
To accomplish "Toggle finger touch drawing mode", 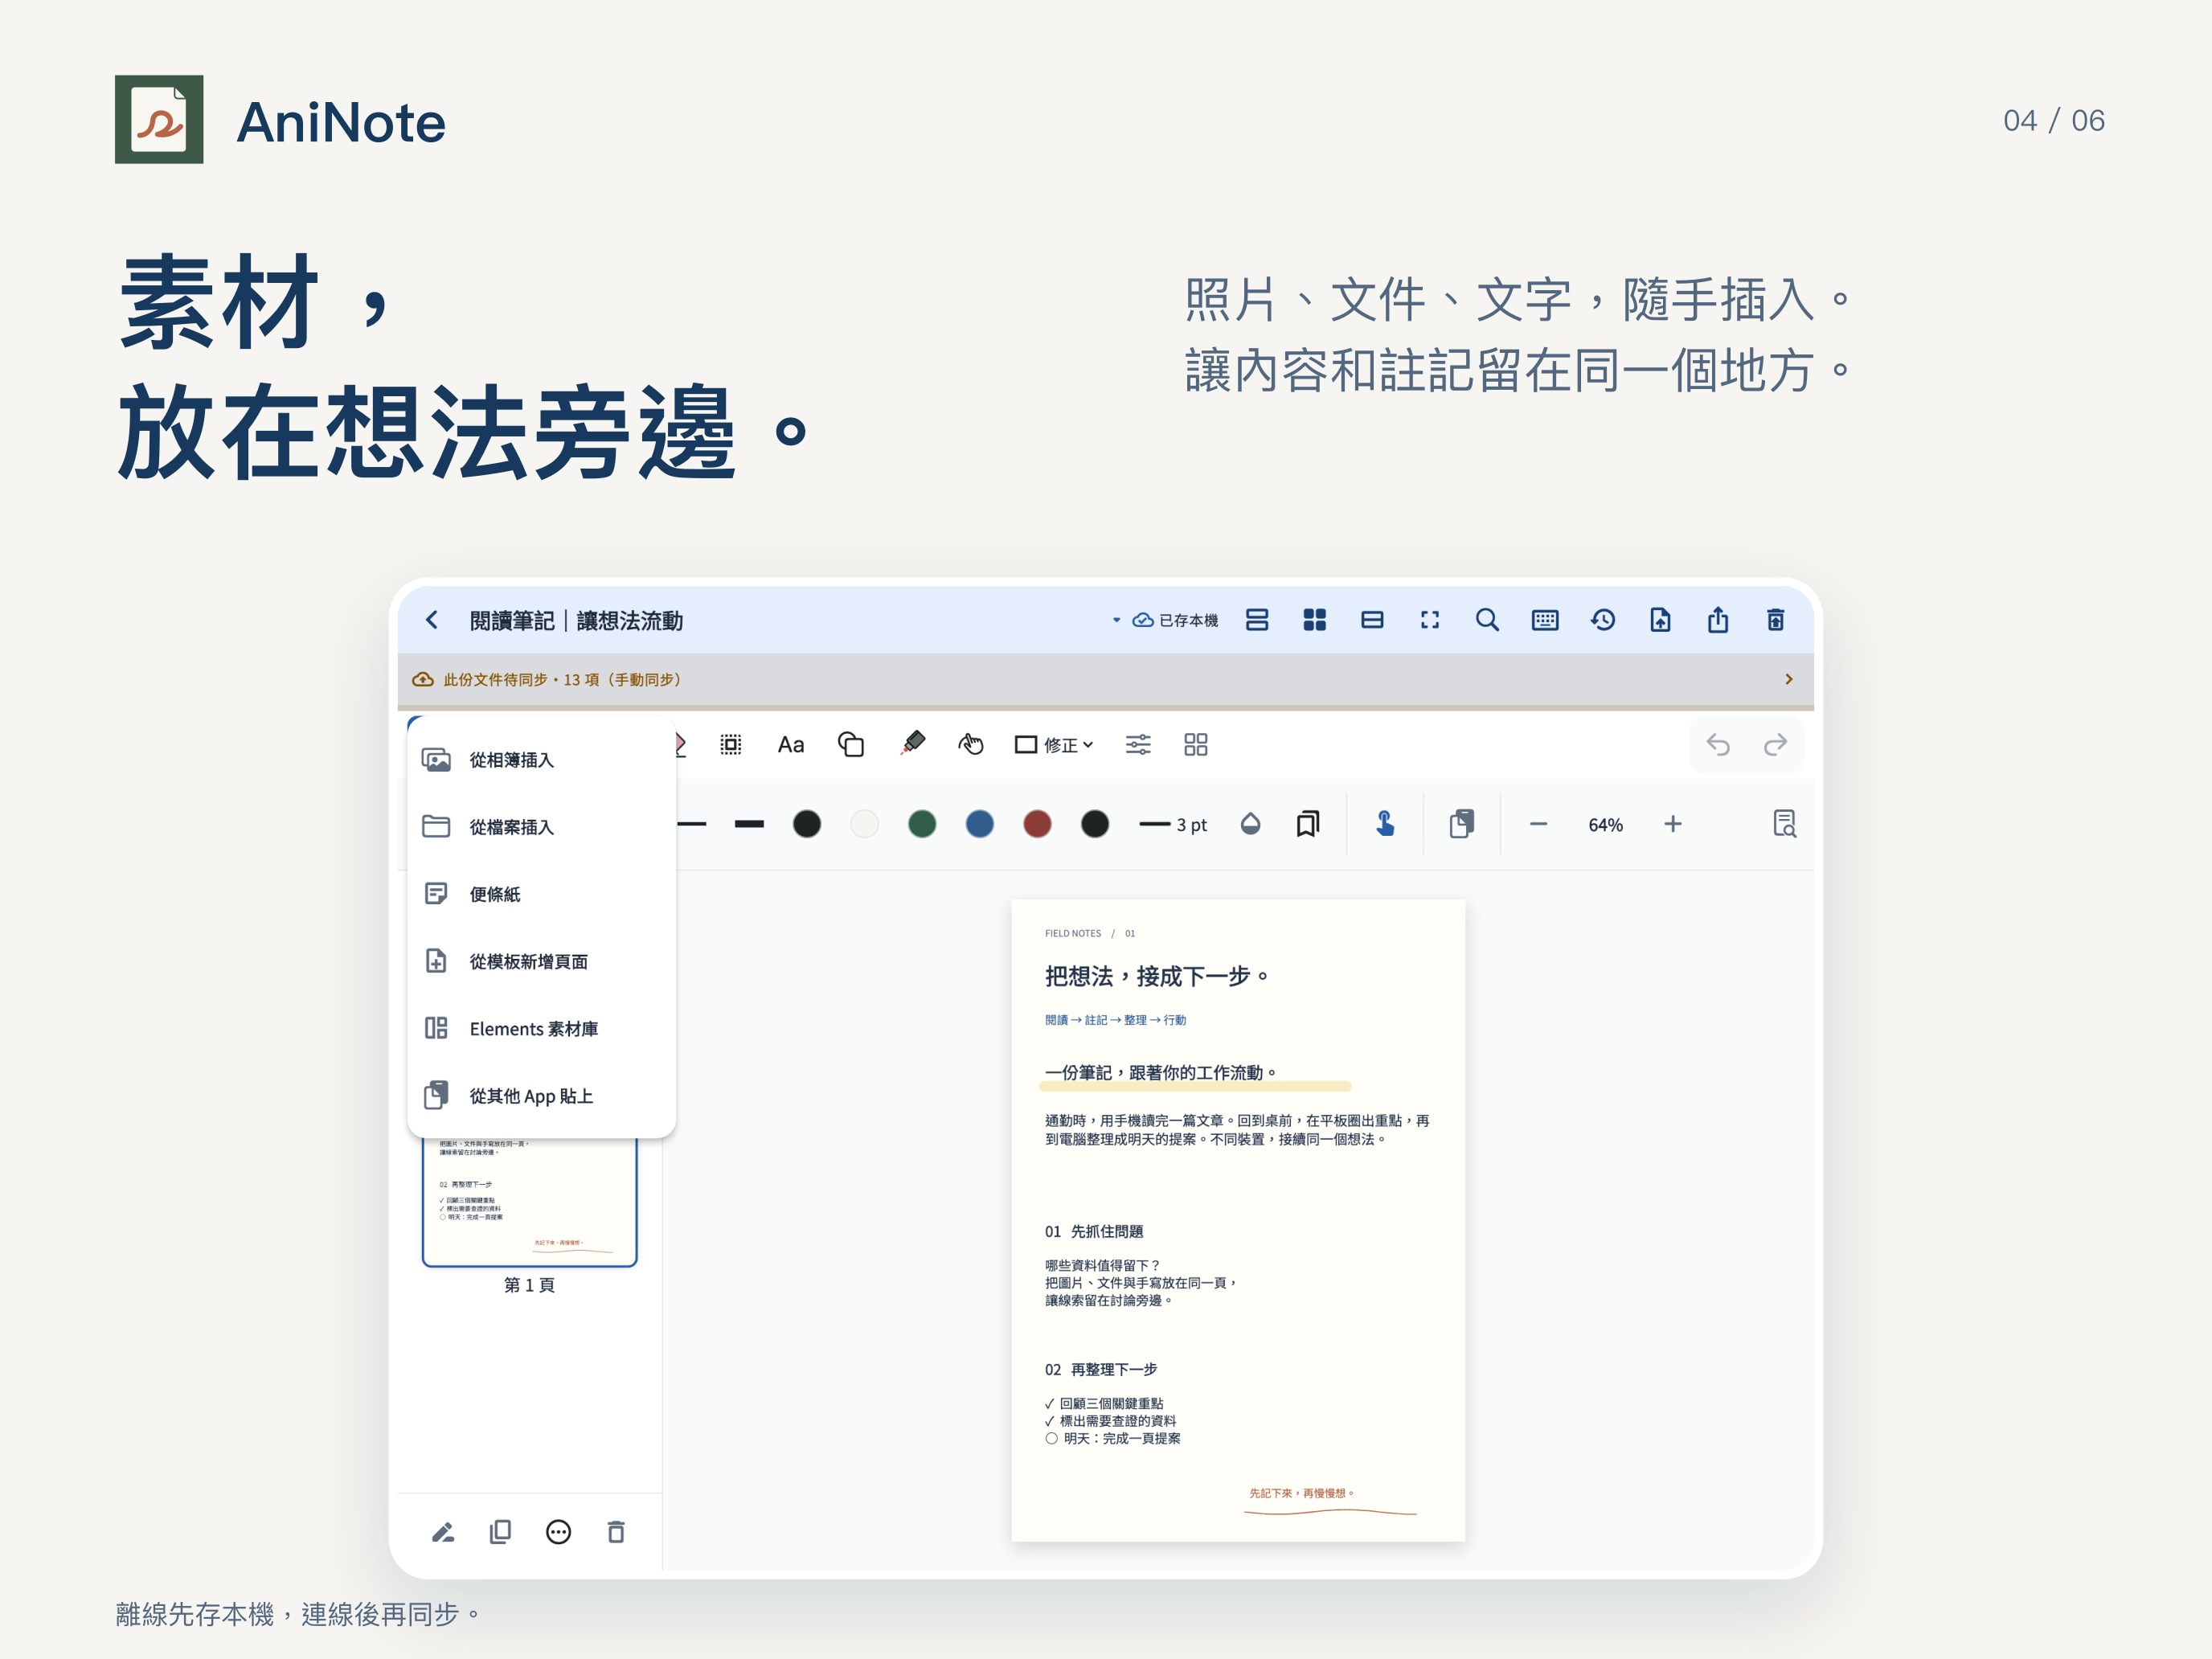I will tap(1385, 824).
